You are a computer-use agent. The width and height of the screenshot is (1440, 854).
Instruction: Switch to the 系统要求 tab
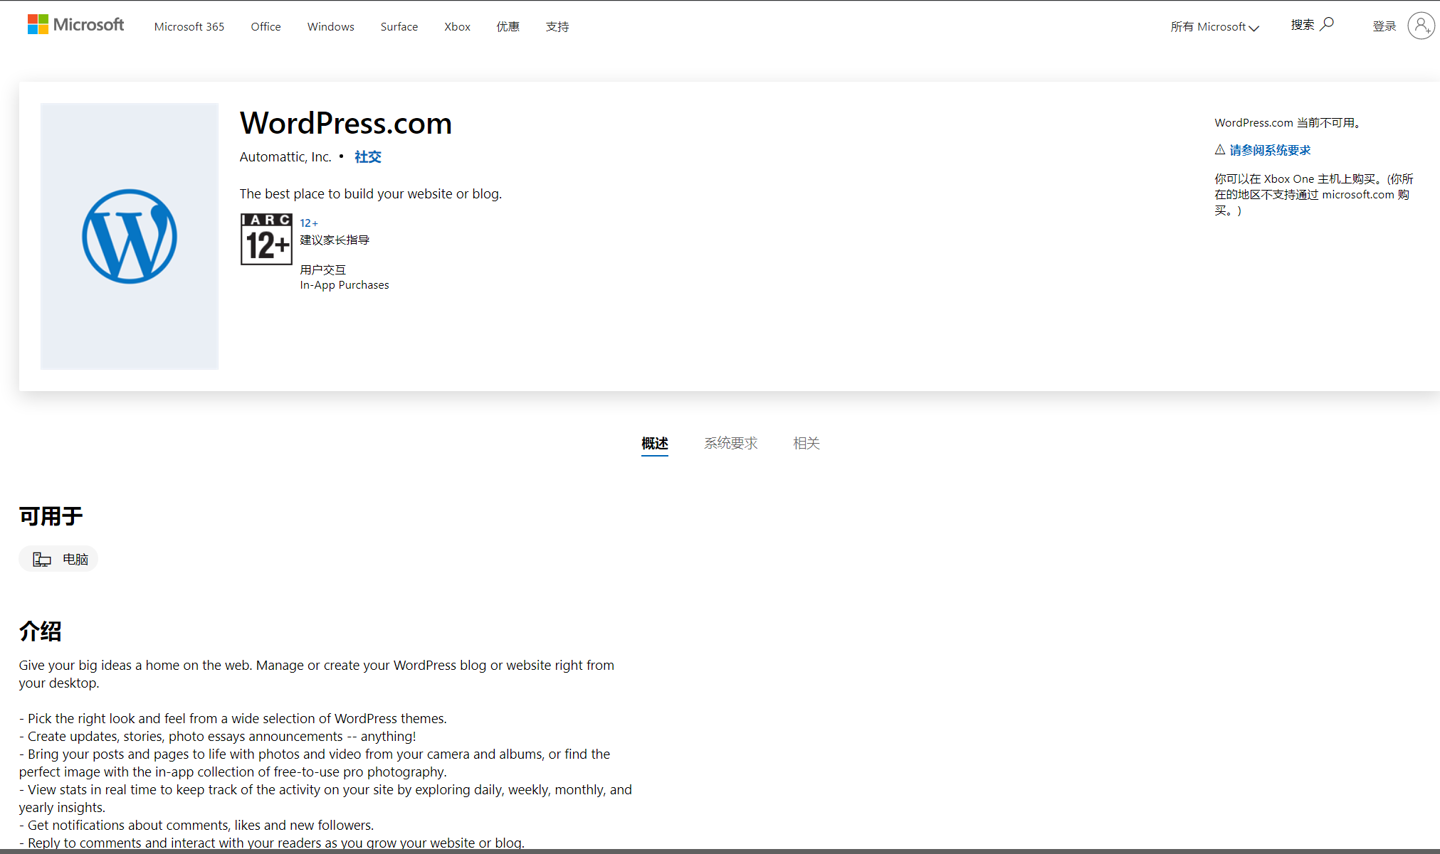tap(731, 443)
